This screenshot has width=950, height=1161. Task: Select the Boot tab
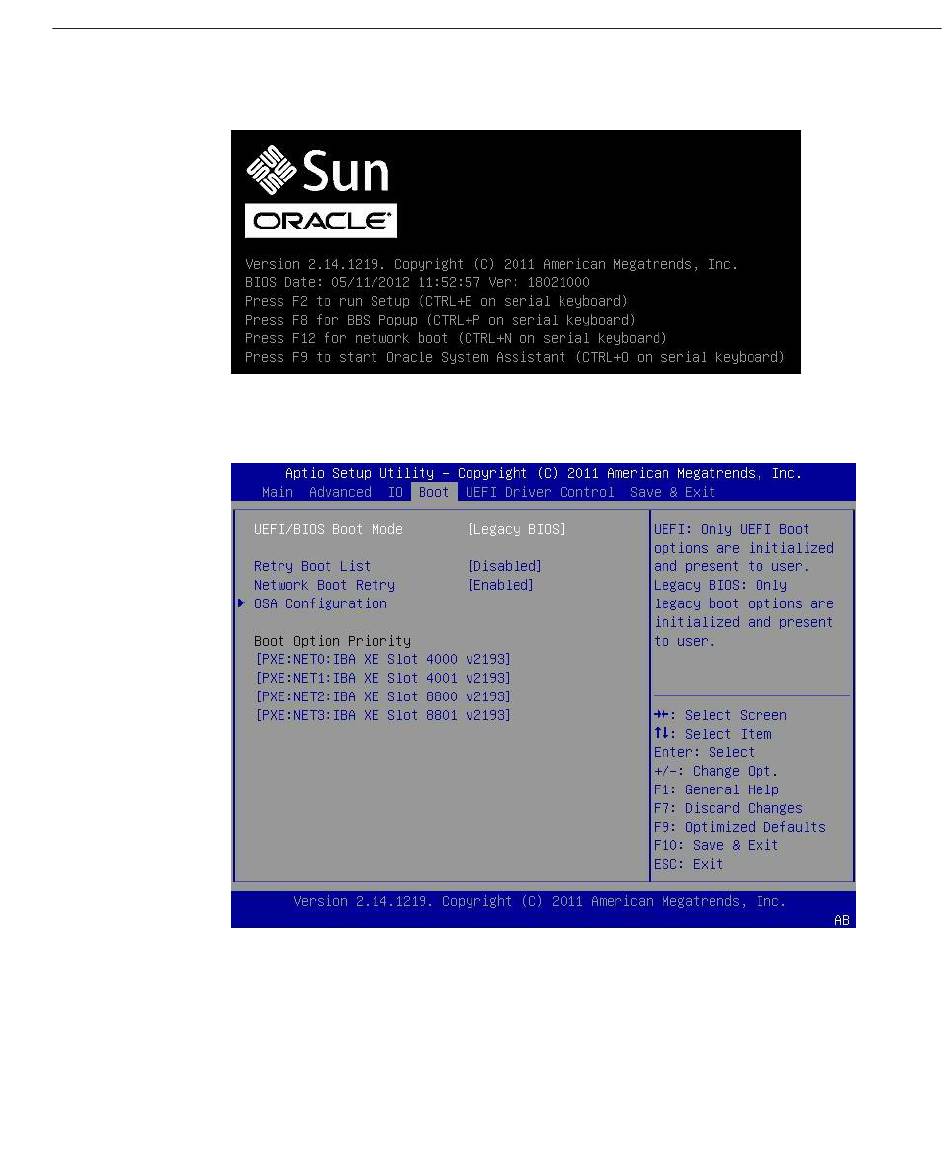click(434, 492)
